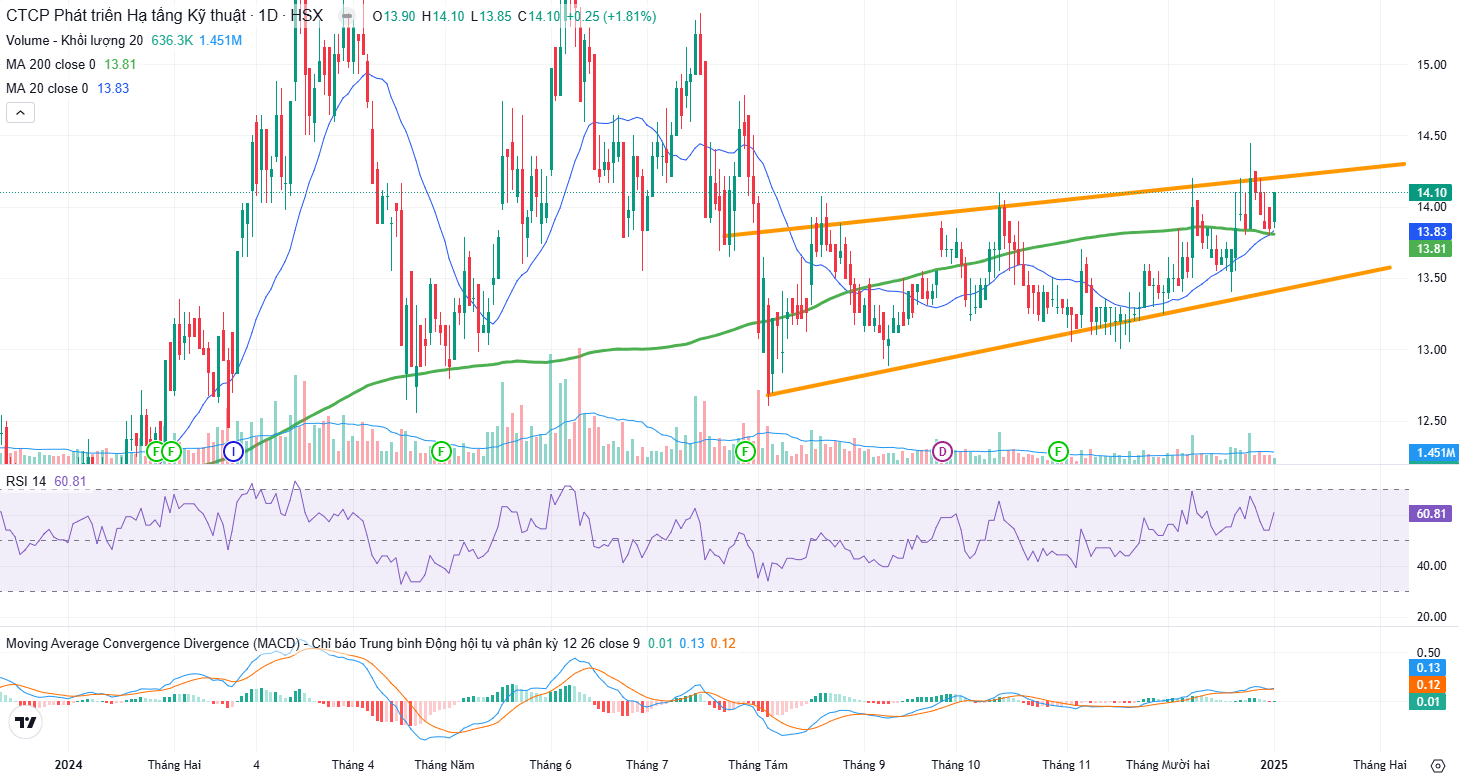Click the 12.50 price scale value
Viewport: 1459px width, 777px height.
coord(1432,420)
